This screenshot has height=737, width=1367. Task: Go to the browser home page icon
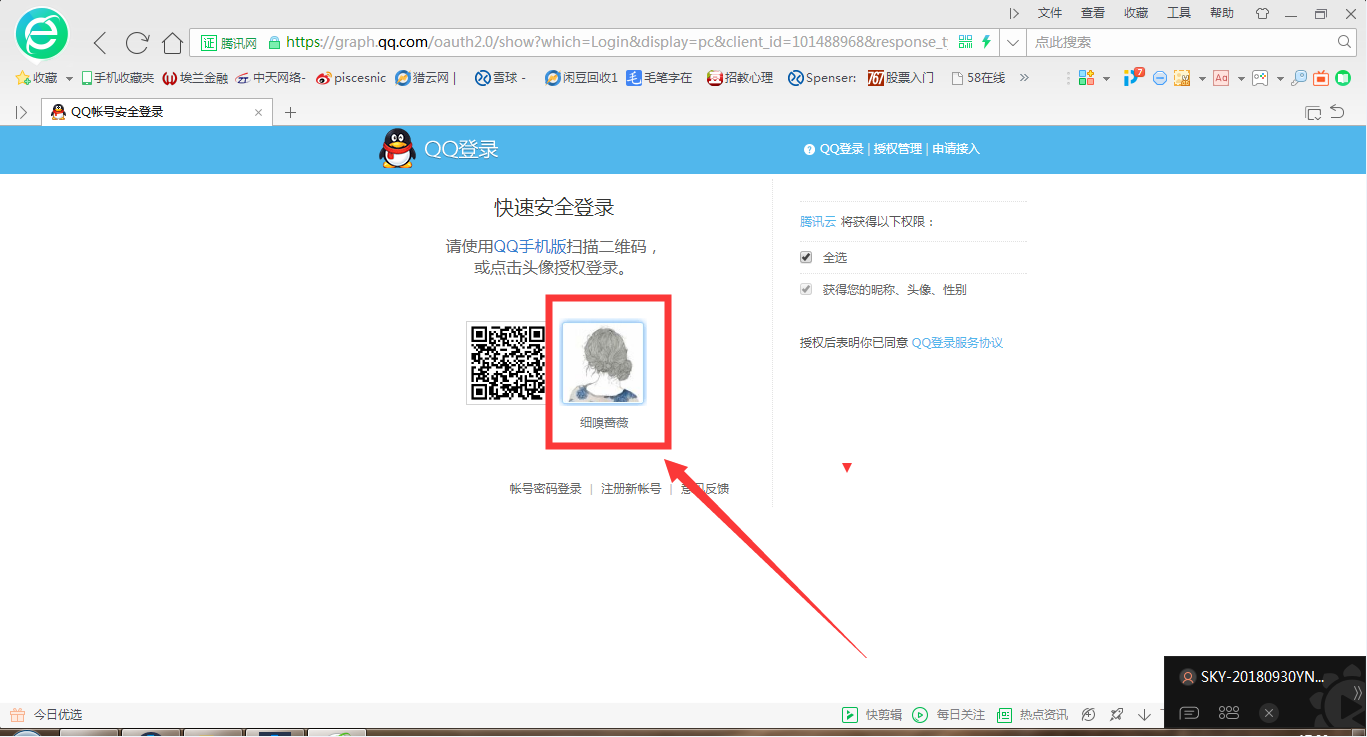(172, 42)
